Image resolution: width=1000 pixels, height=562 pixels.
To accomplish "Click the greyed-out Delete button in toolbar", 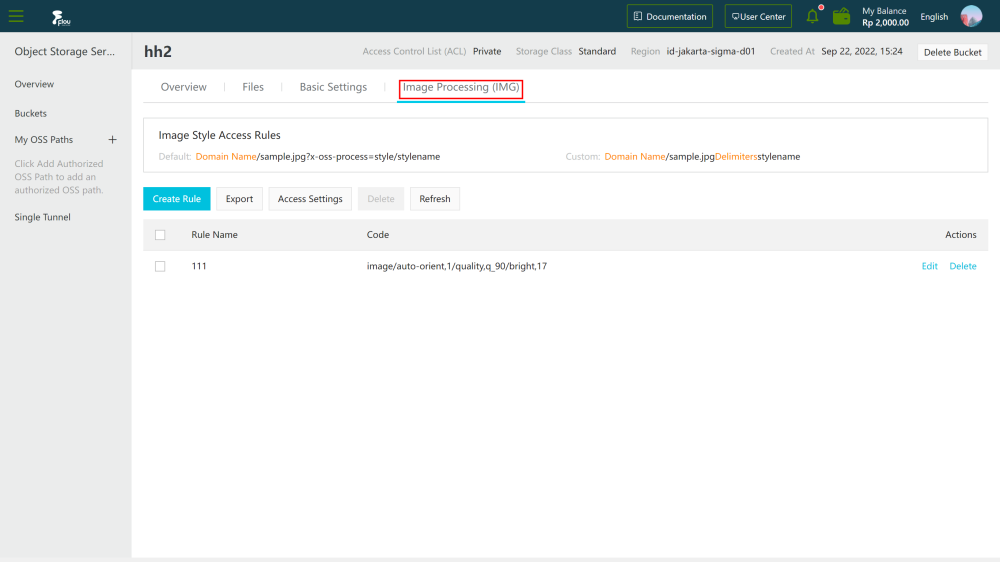I will 381,199.
